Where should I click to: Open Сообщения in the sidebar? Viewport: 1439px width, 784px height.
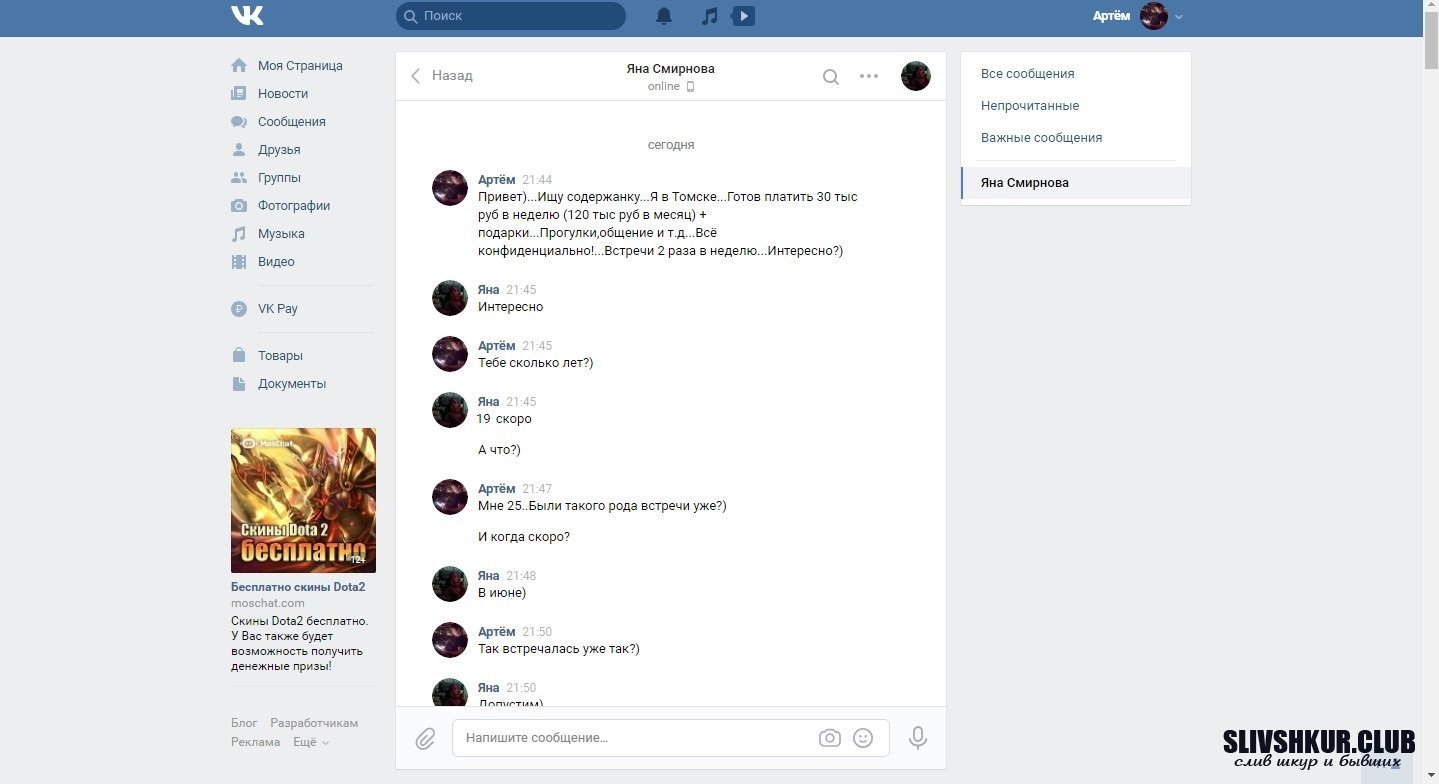pyautogui.click(x=292, y=122)
